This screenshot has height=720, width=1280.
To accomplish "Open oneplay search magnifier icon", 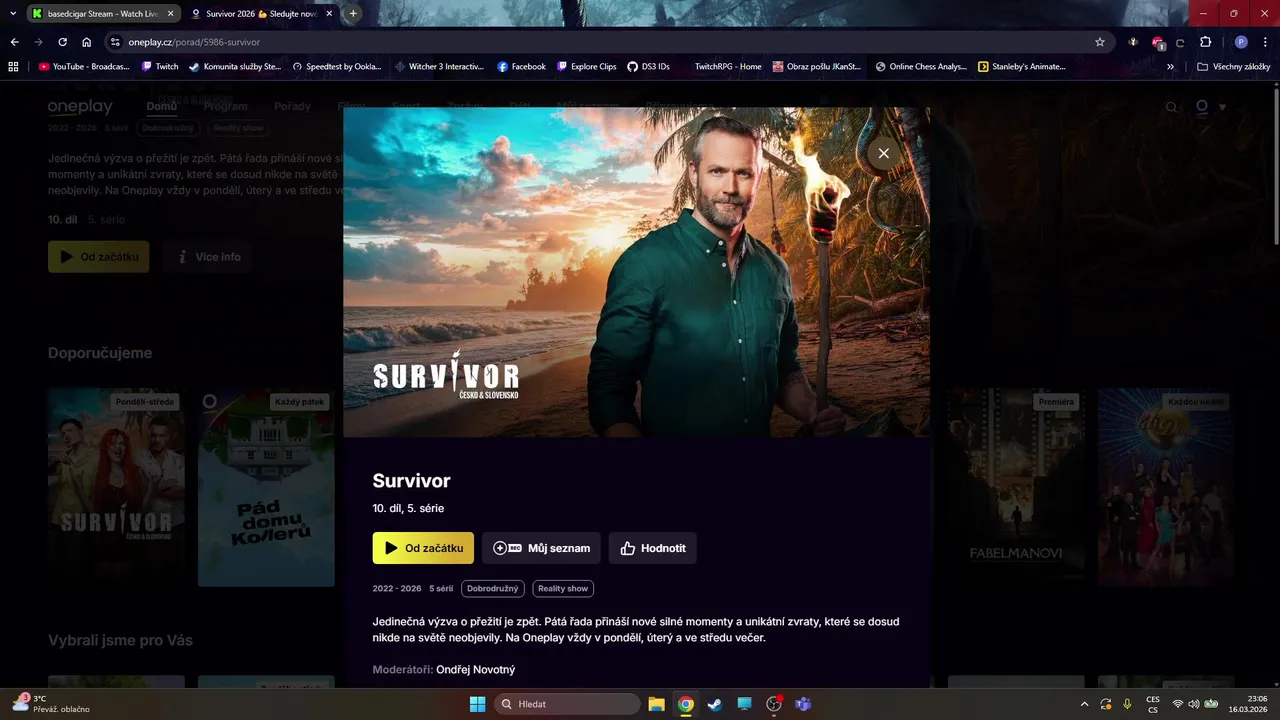I will tap(1172, 107).
